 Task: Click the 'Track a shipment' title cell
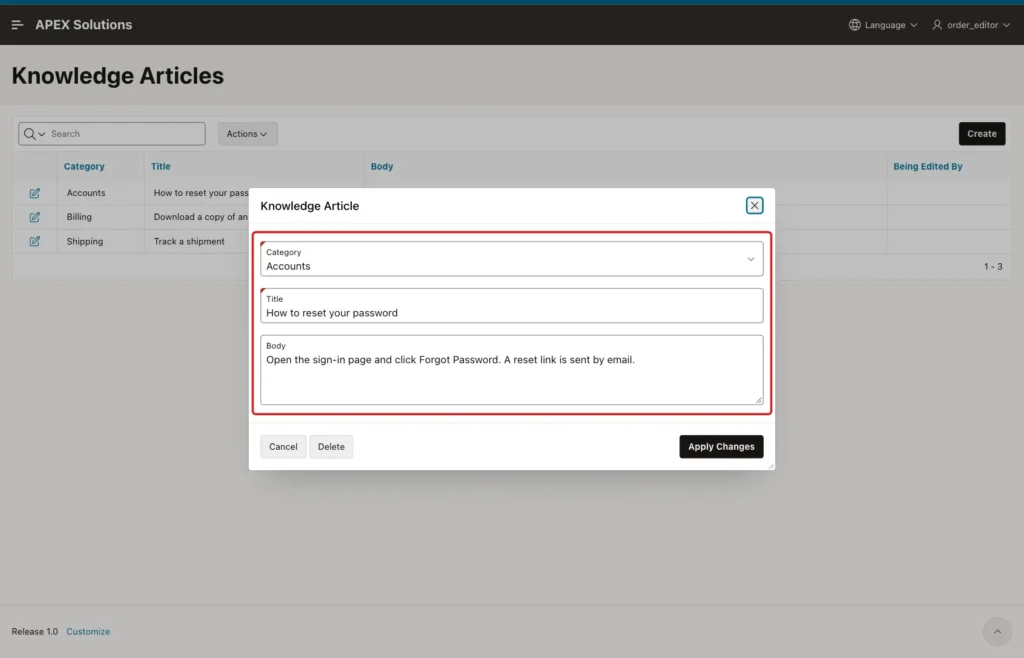click(189, 241)
